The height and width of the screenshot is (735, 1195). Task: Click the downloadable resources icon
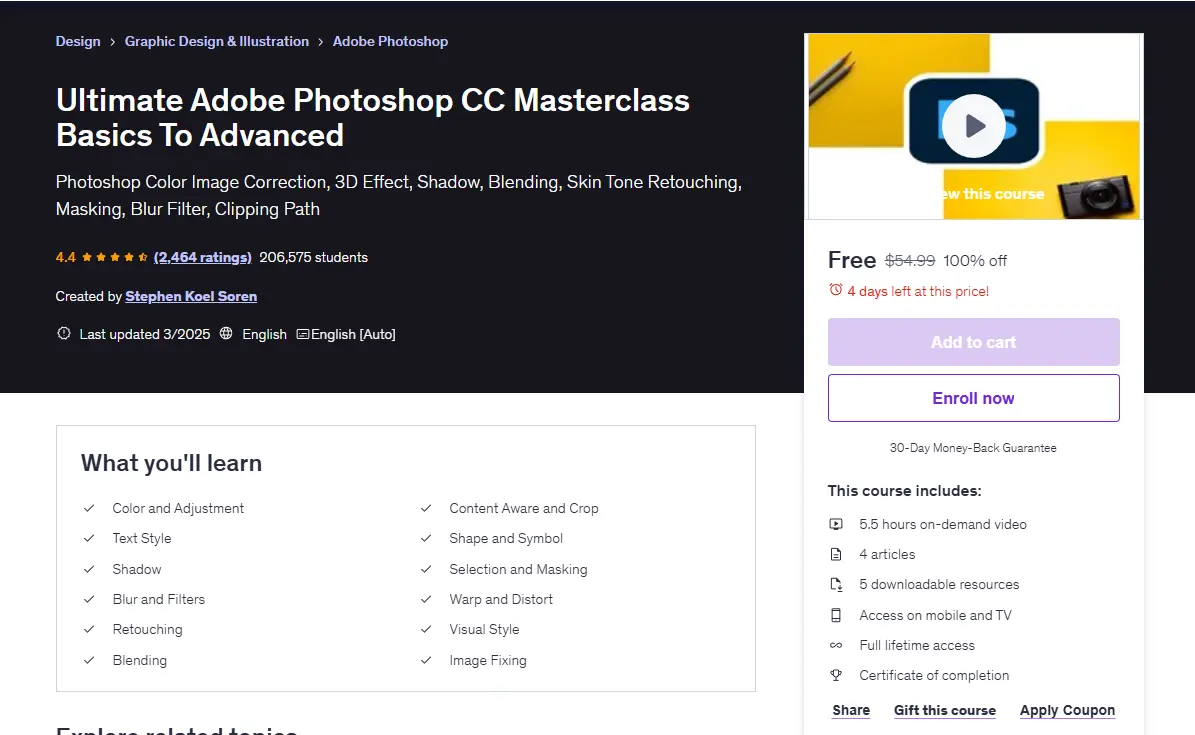(836, 585)
